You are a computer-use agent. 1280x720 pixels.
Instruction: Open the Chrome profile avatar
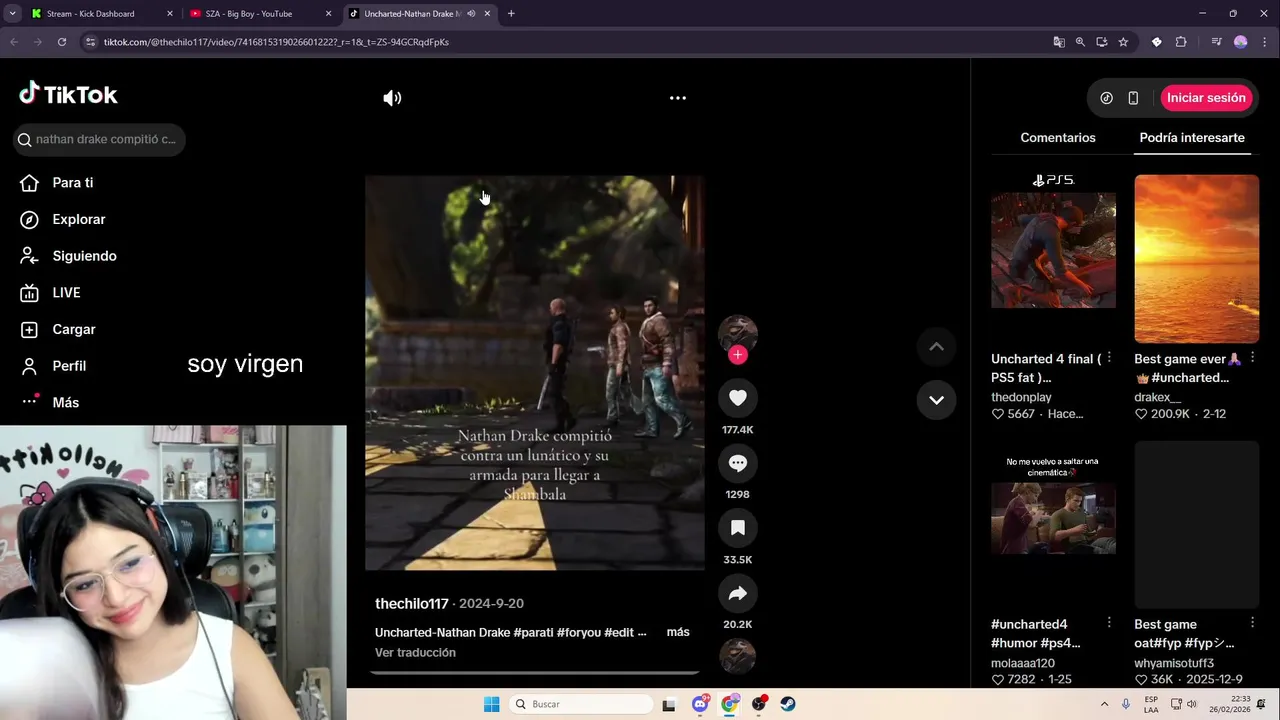[1241, 42]
